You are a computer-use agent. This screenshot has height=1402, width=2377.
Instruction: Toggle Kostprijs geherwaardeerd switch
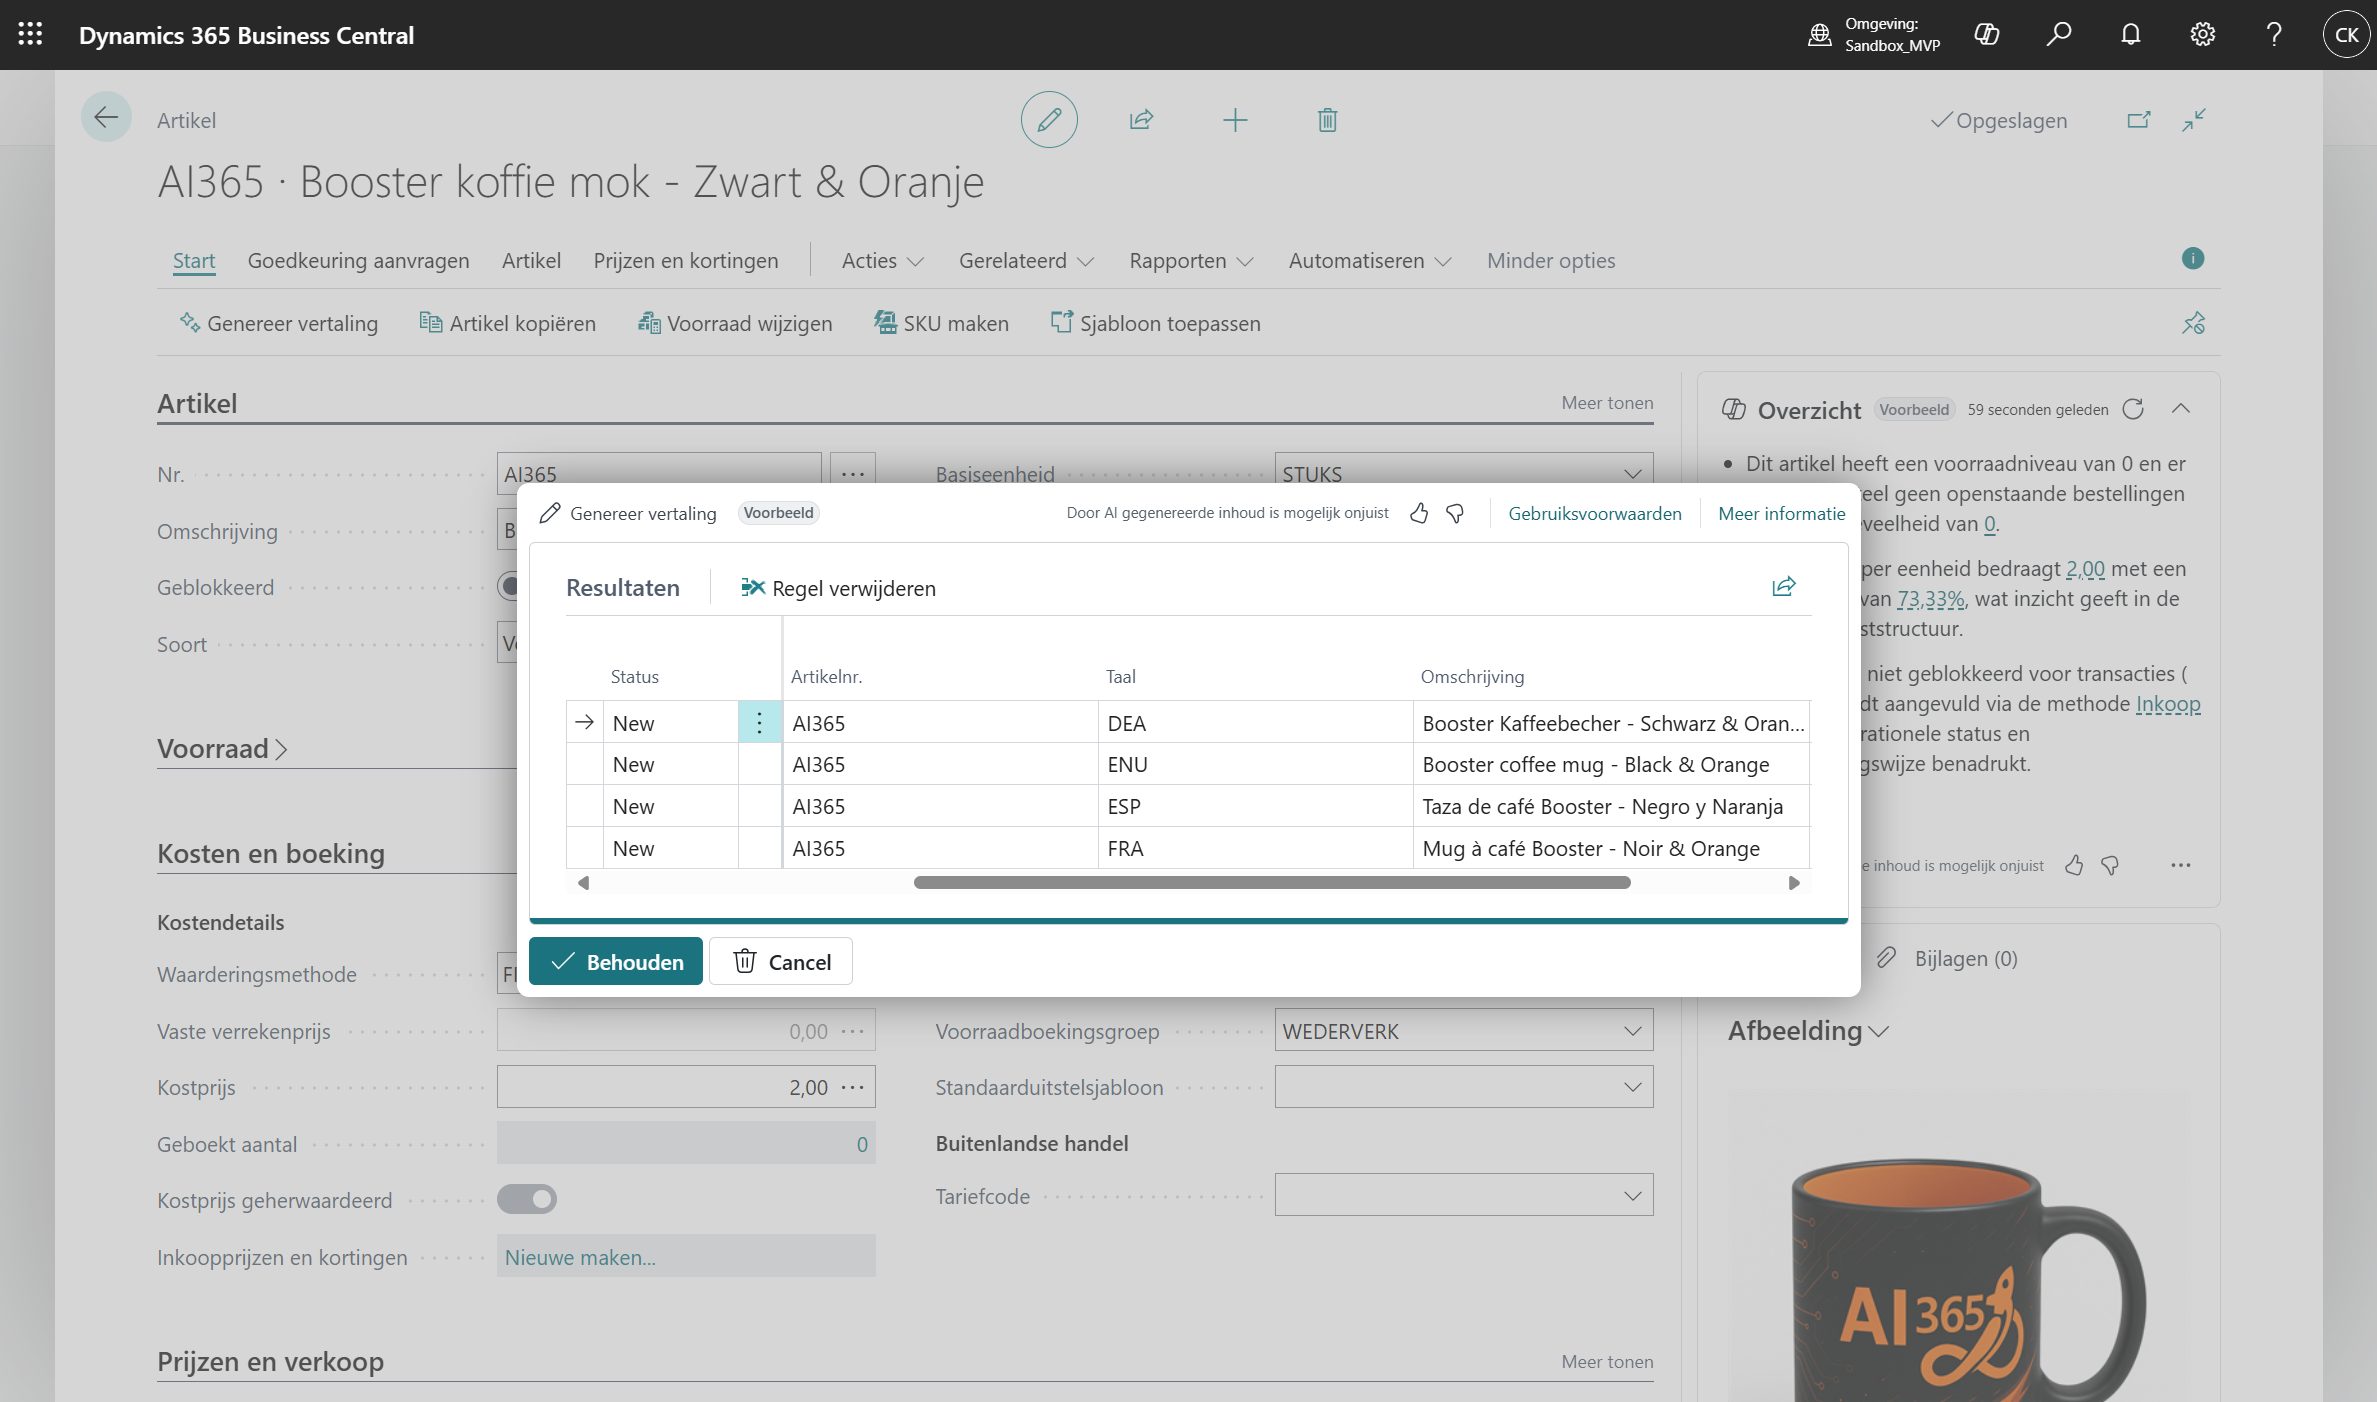pos(527,1199)
